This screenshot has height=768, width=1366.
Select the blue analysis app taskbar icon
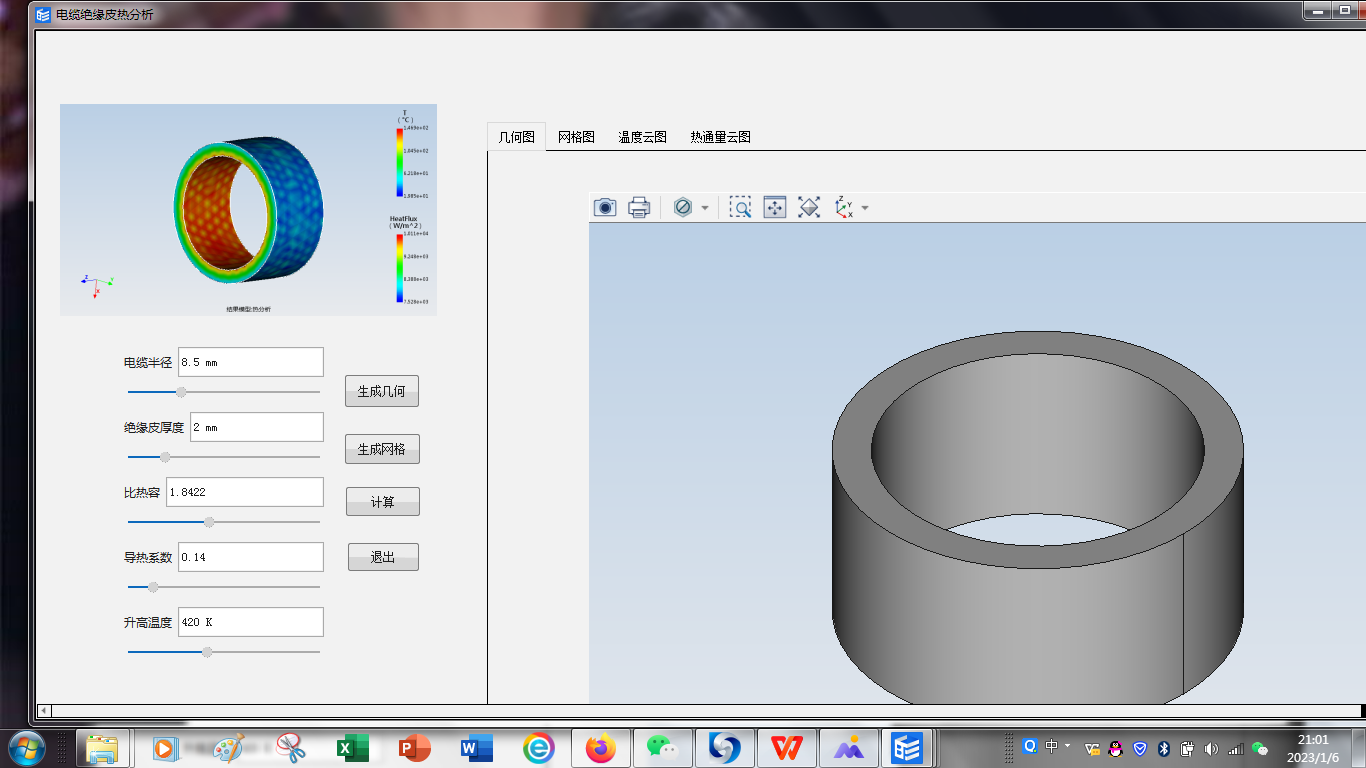point(908,748)
